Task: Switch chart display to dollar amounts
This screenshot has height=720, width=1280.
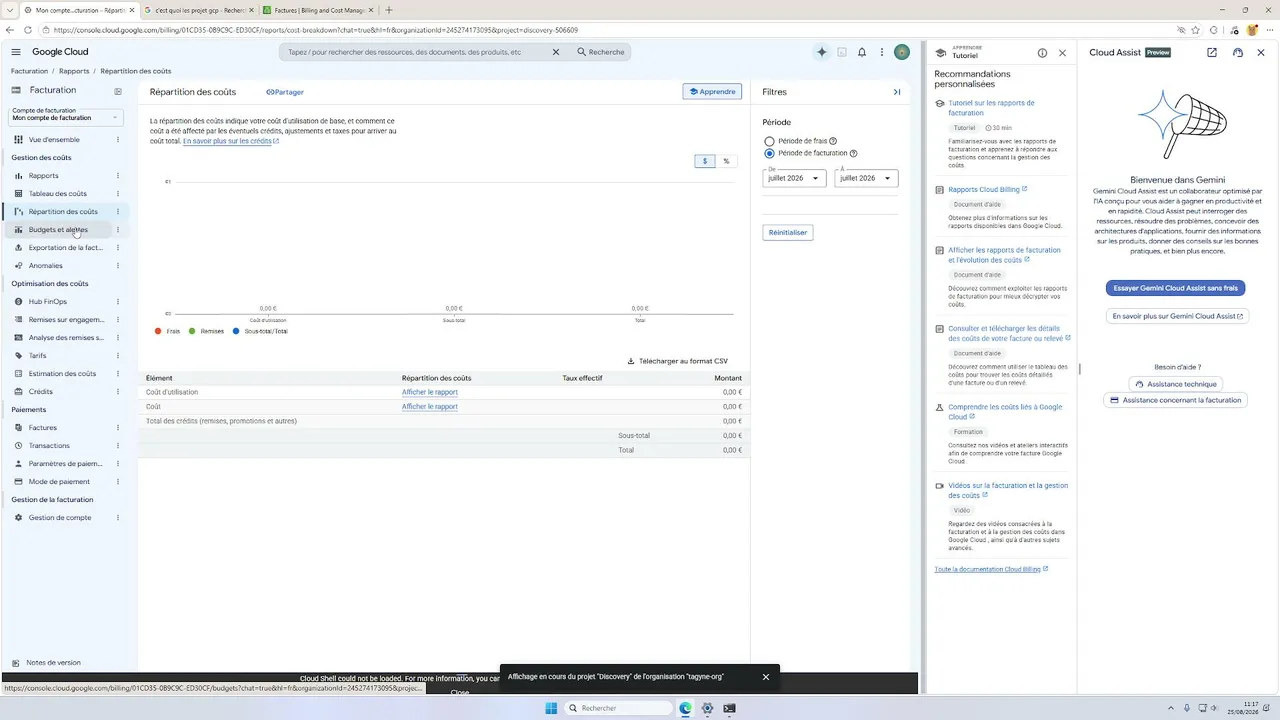Action: 705,161
